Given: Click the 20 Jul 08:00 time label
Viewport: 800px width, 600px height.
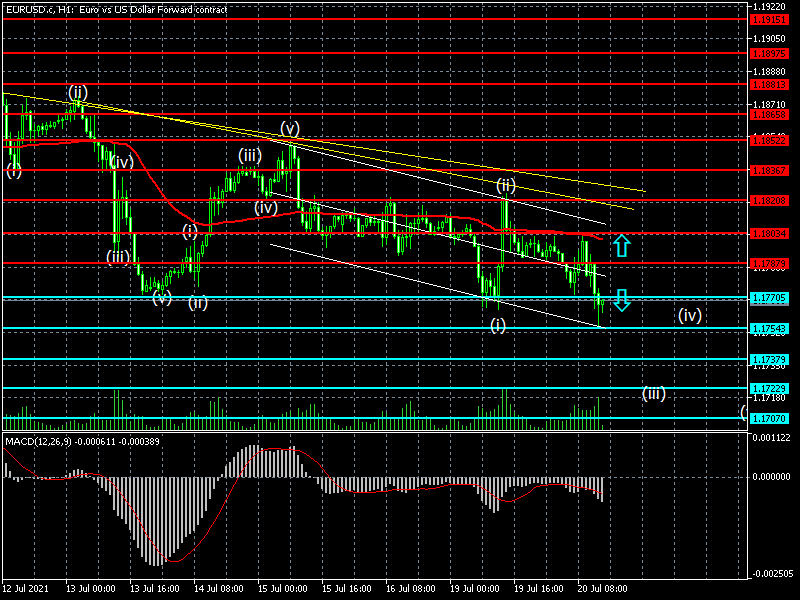Looking at the screenshot, I should click(600, 590).
